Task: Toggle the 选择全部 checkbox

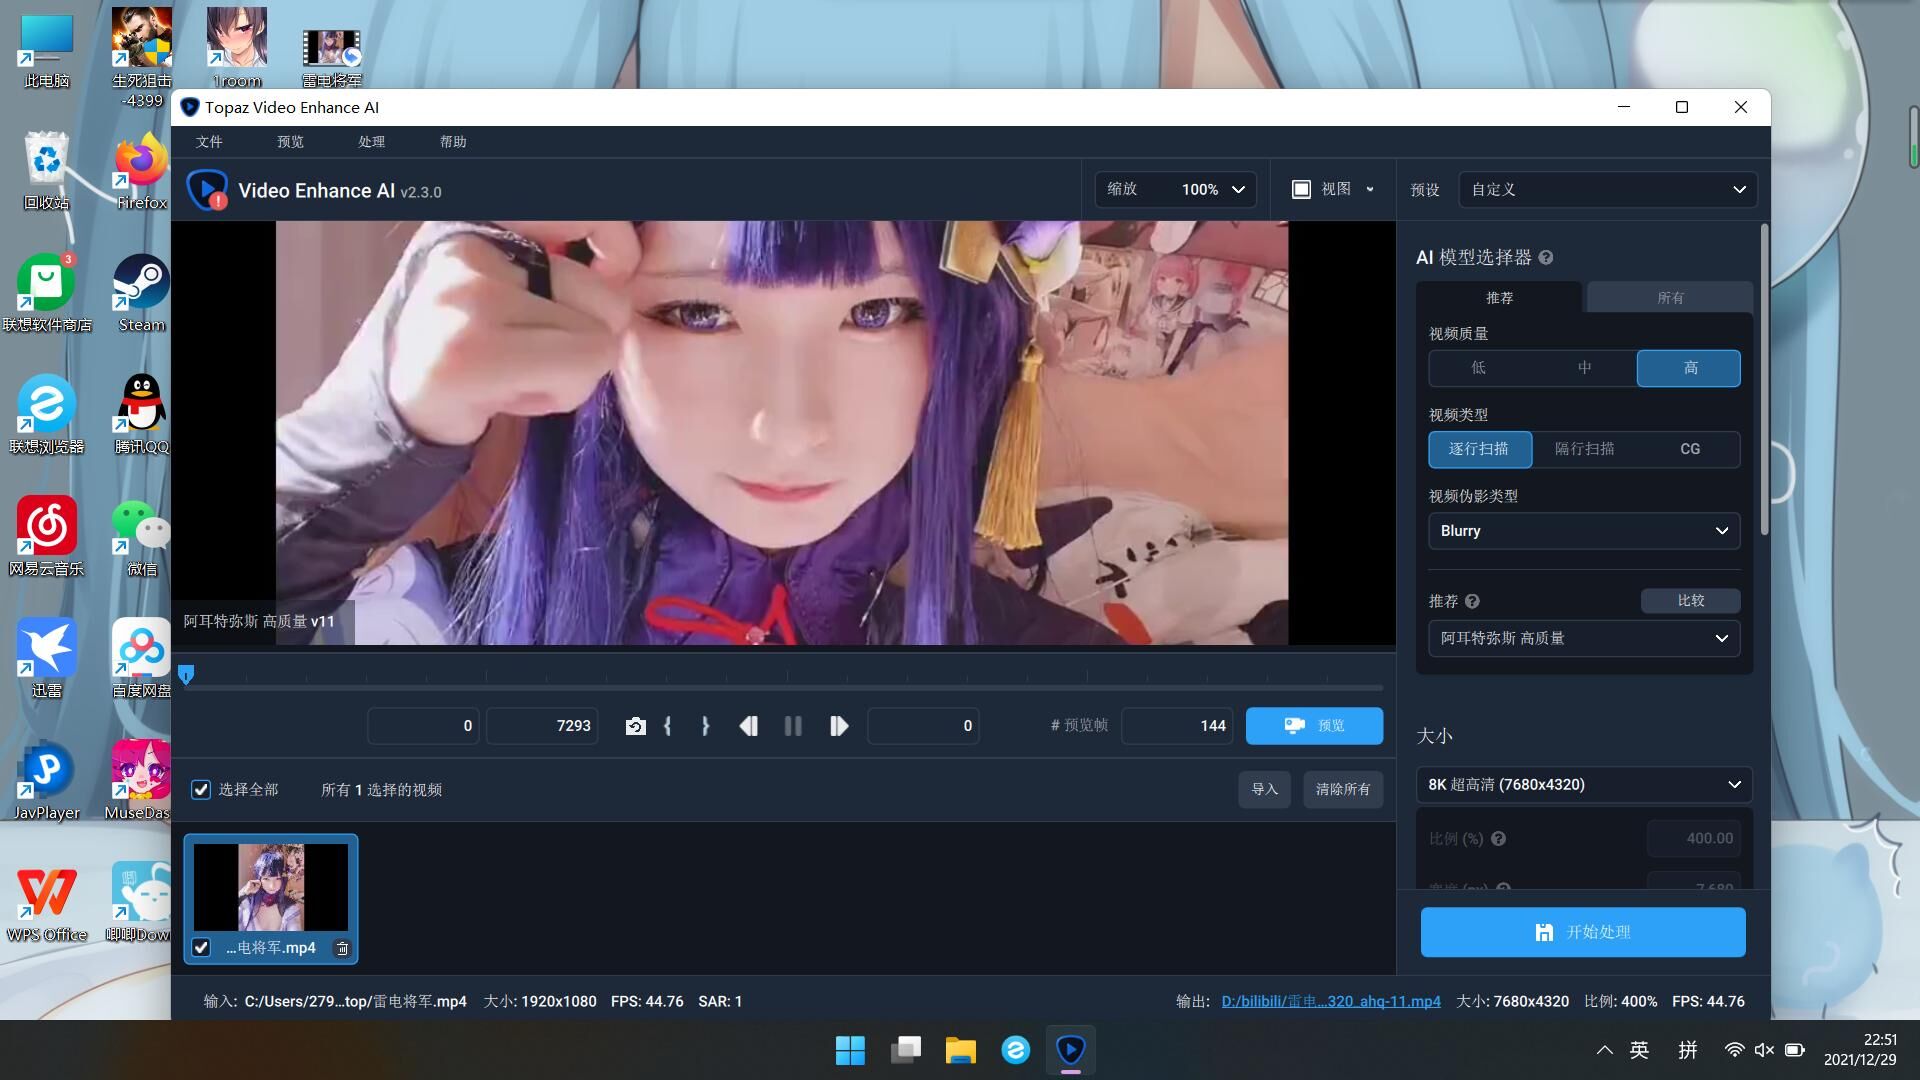Action: click(x=201, y=790)
